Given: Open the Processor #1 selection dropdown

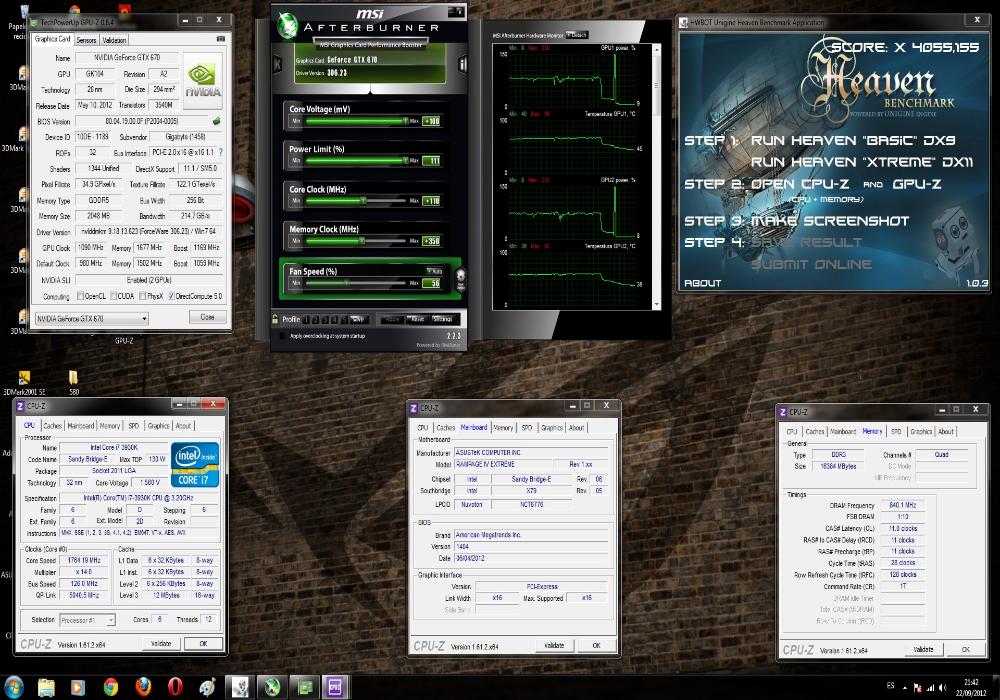Looking at the screenshot, I should click(87, 620).
